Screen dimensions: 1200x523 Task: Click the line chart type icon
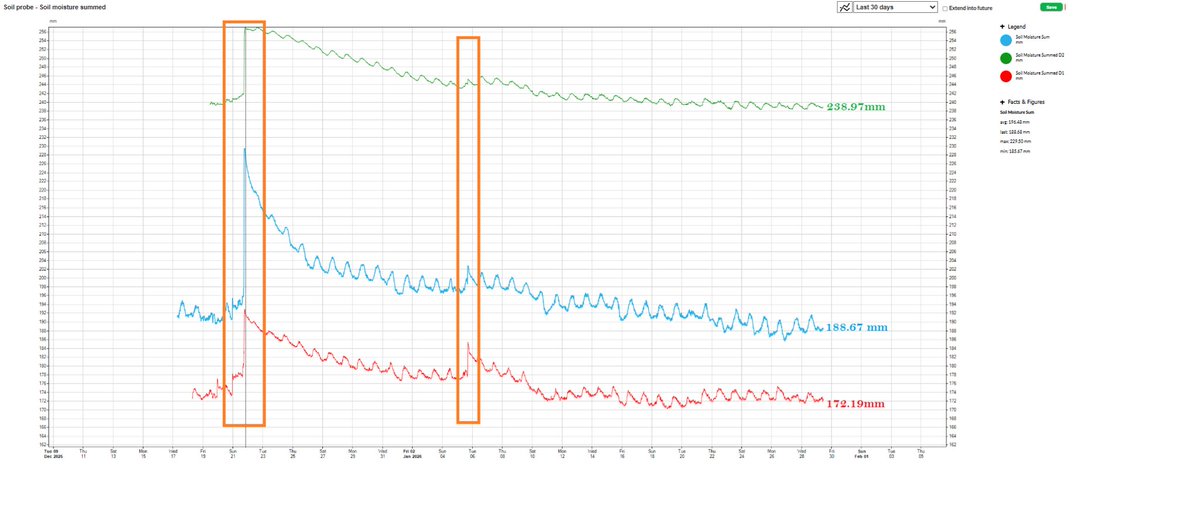click(844, 7)
